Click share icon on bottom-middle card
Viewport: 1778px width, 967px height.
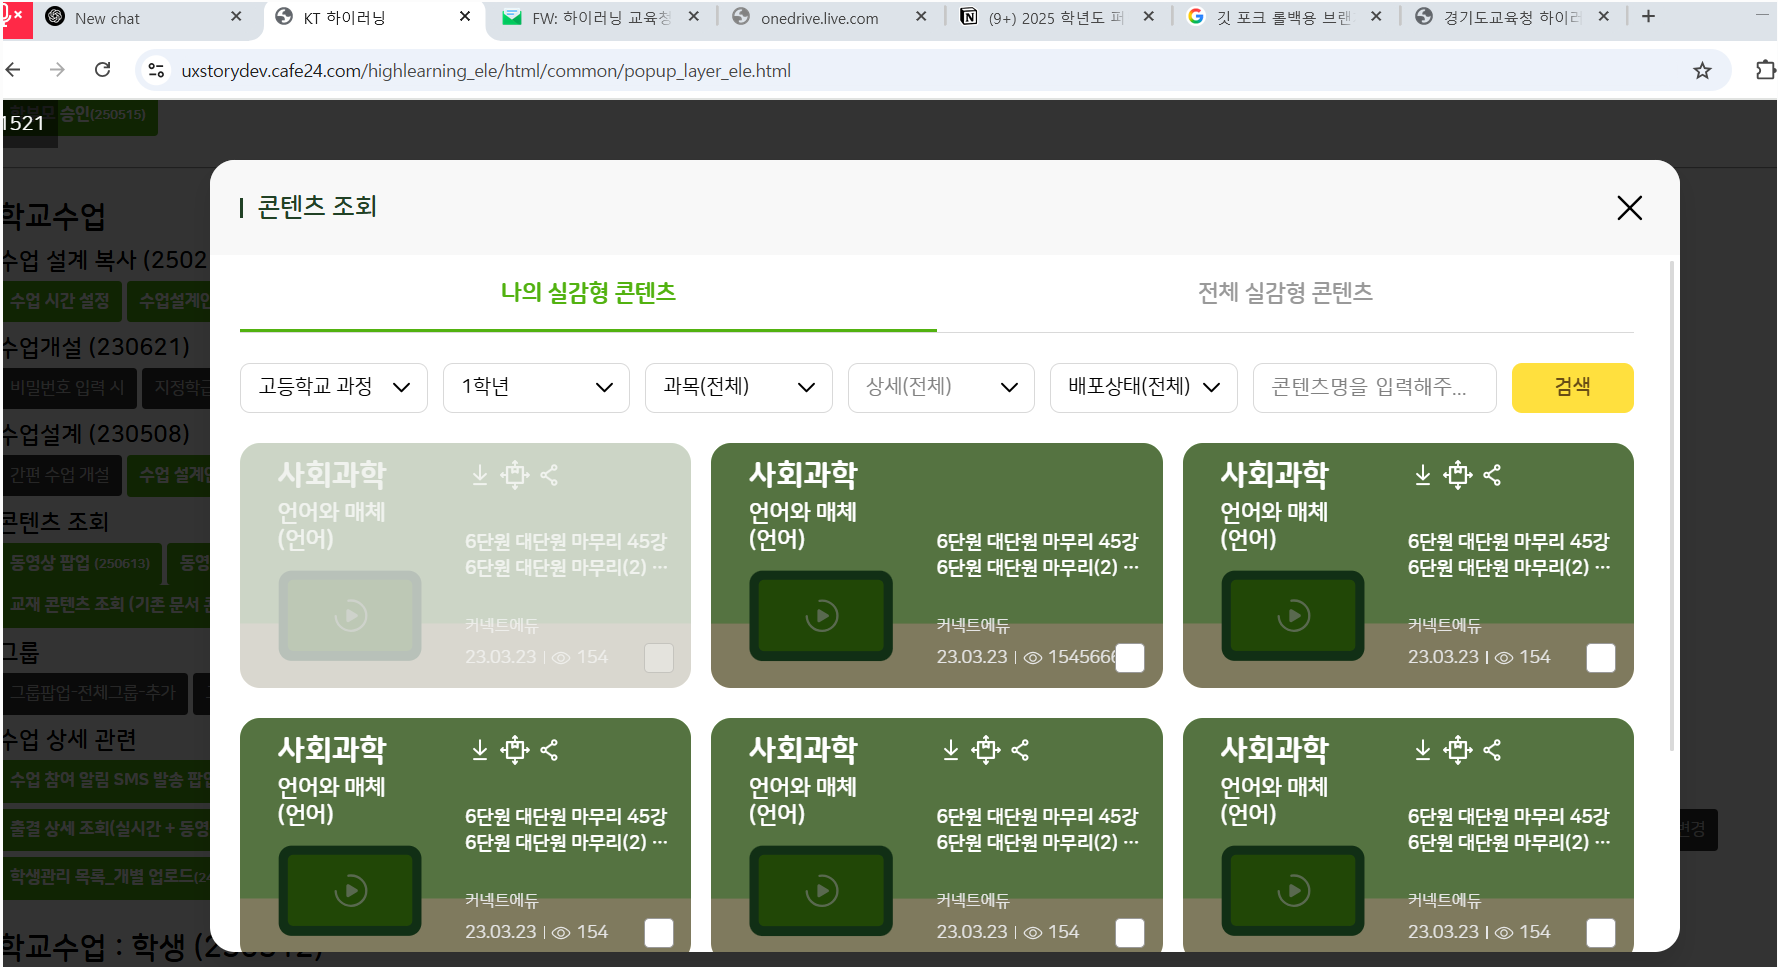(1020, 750)
